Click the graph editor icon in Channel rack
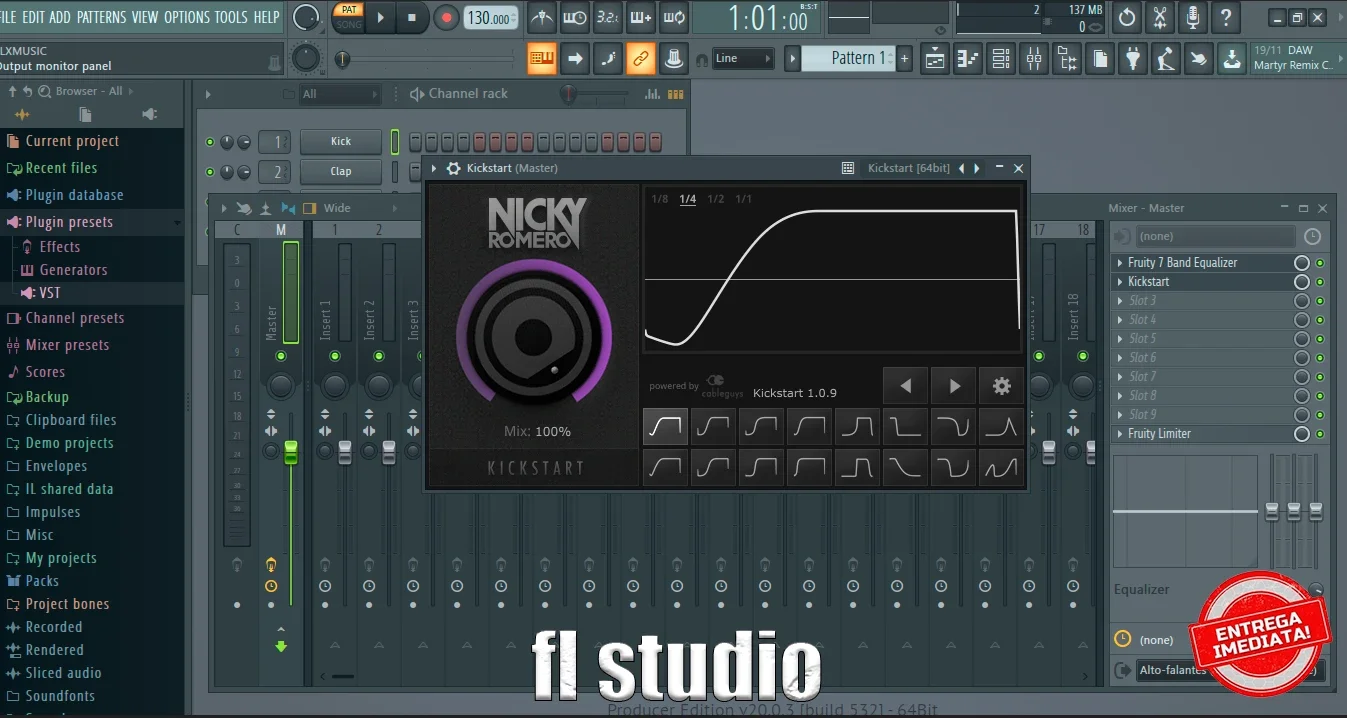Screen dimensions: 1347x718 pos(652,94)
